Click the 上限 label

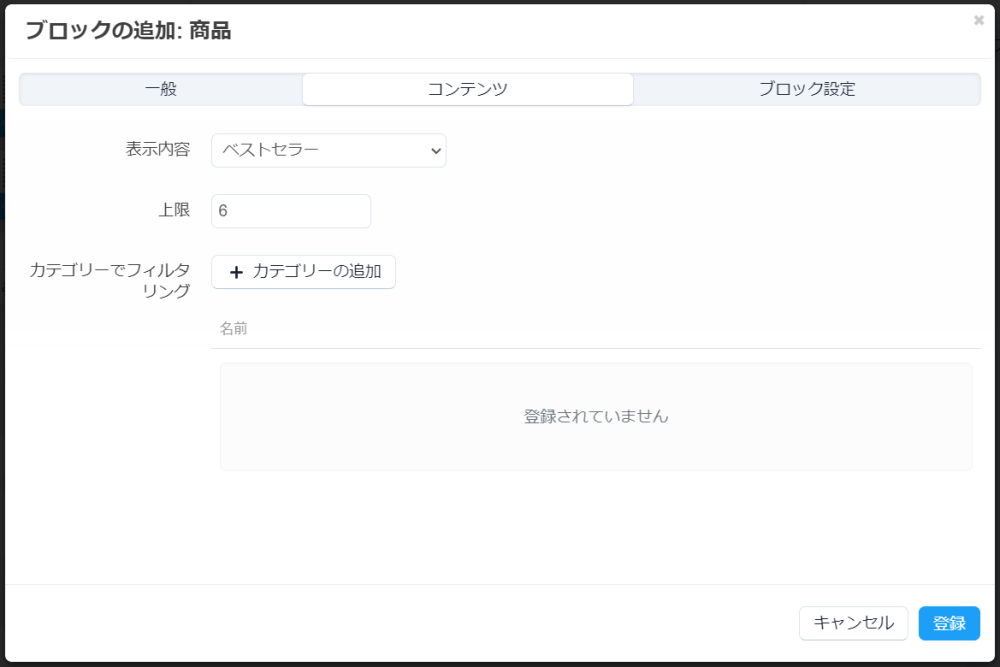pos(174,210)
